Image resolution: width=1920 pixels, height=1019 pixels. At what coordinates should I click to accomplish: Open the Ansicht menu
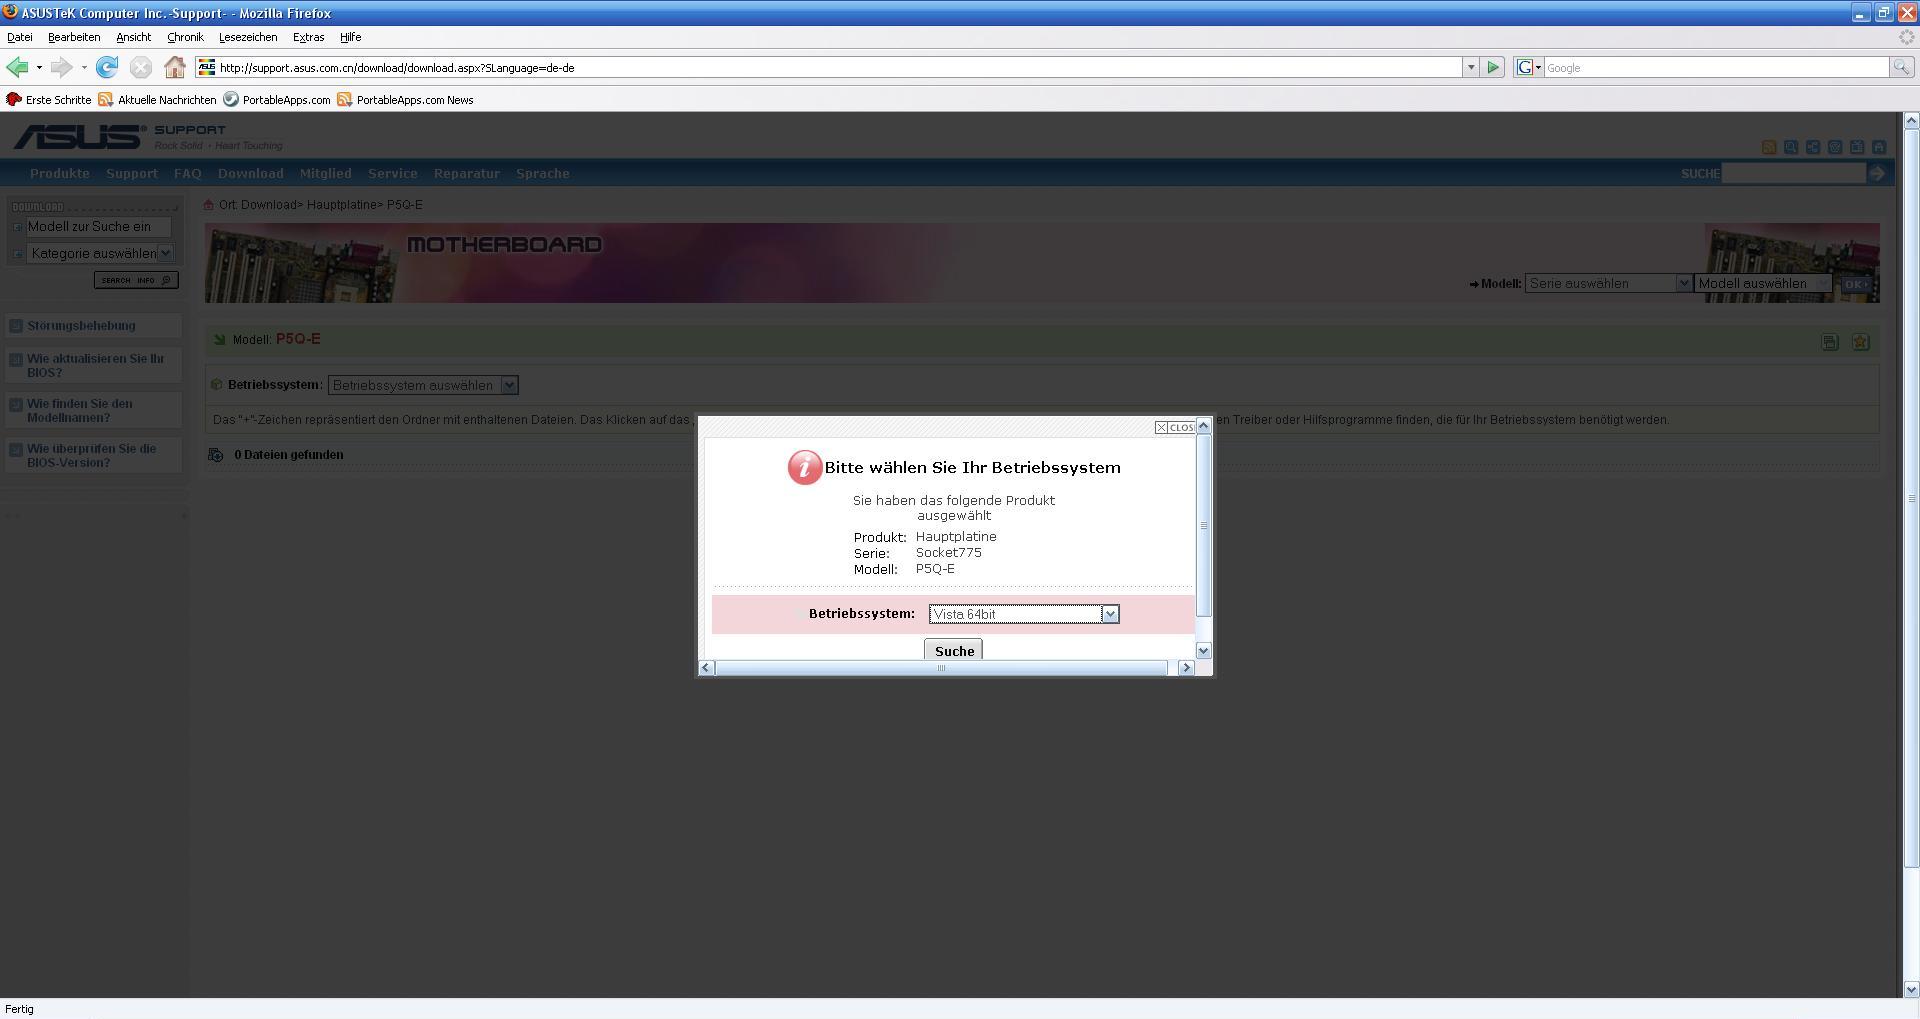coord(133,37)
